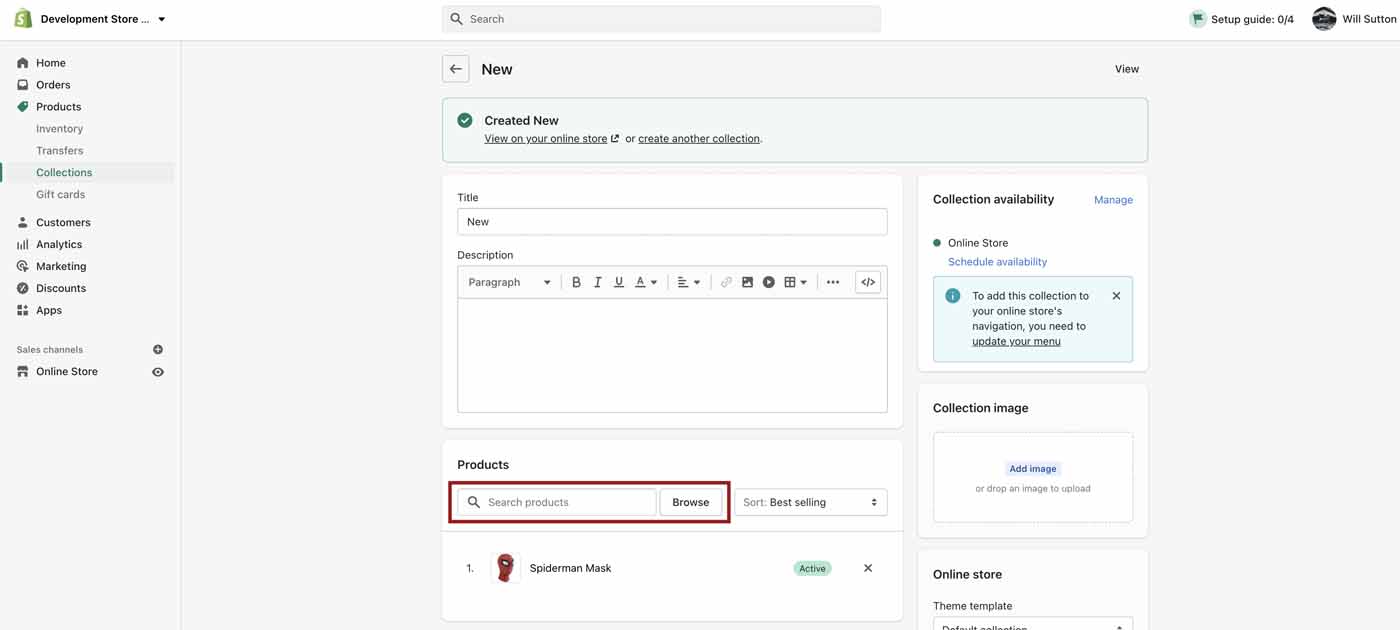Screen dimensions: 1400x630
Task: Open Will Sutton account menu
Action: click(1354, 19)
